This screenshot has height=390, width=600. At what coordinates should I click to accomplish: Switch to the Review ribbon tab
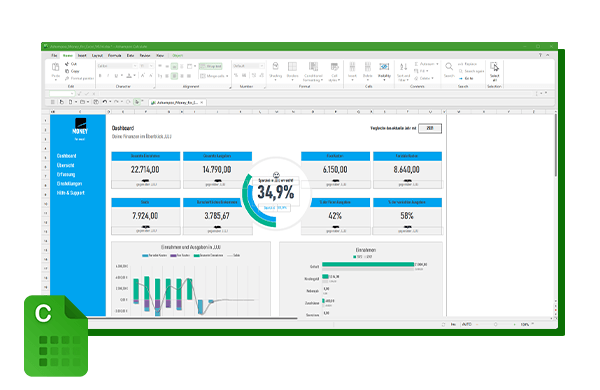(145, 55)
